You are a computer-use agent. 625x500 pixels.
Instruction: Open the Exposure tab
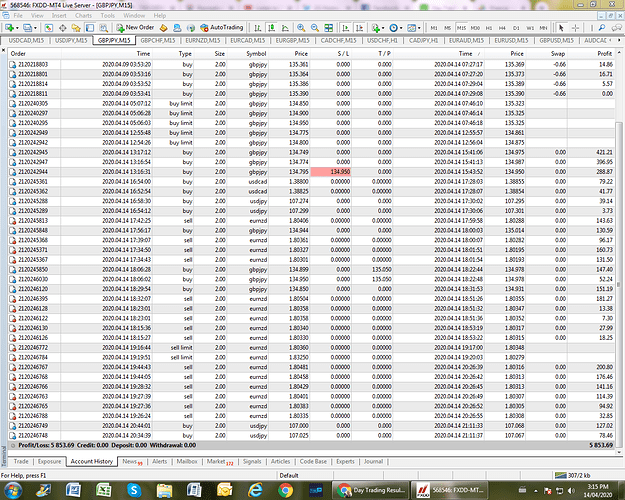pyautogui.click(x=49, y=461)
